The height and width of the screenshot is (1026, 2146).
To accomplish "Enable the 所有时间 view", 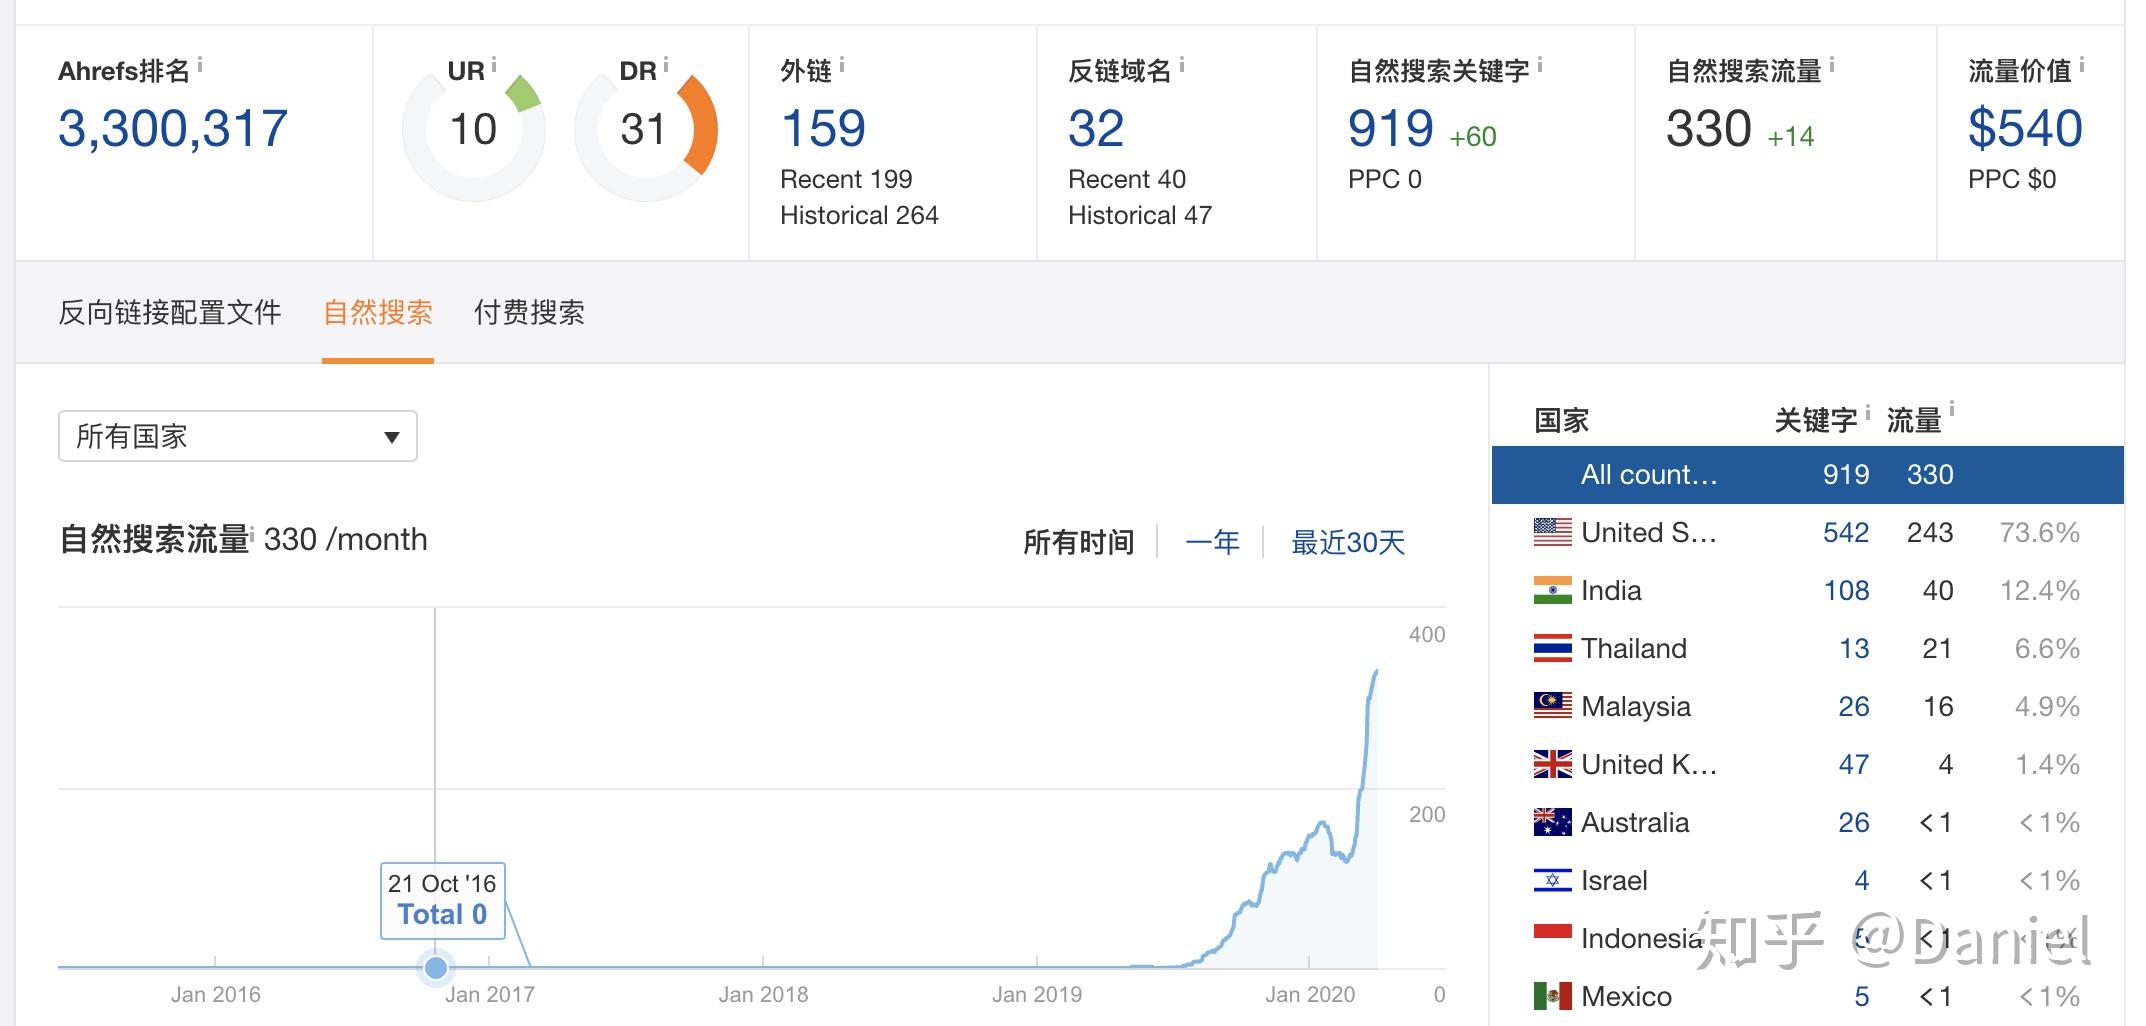I will click(x=1081, y=541).
